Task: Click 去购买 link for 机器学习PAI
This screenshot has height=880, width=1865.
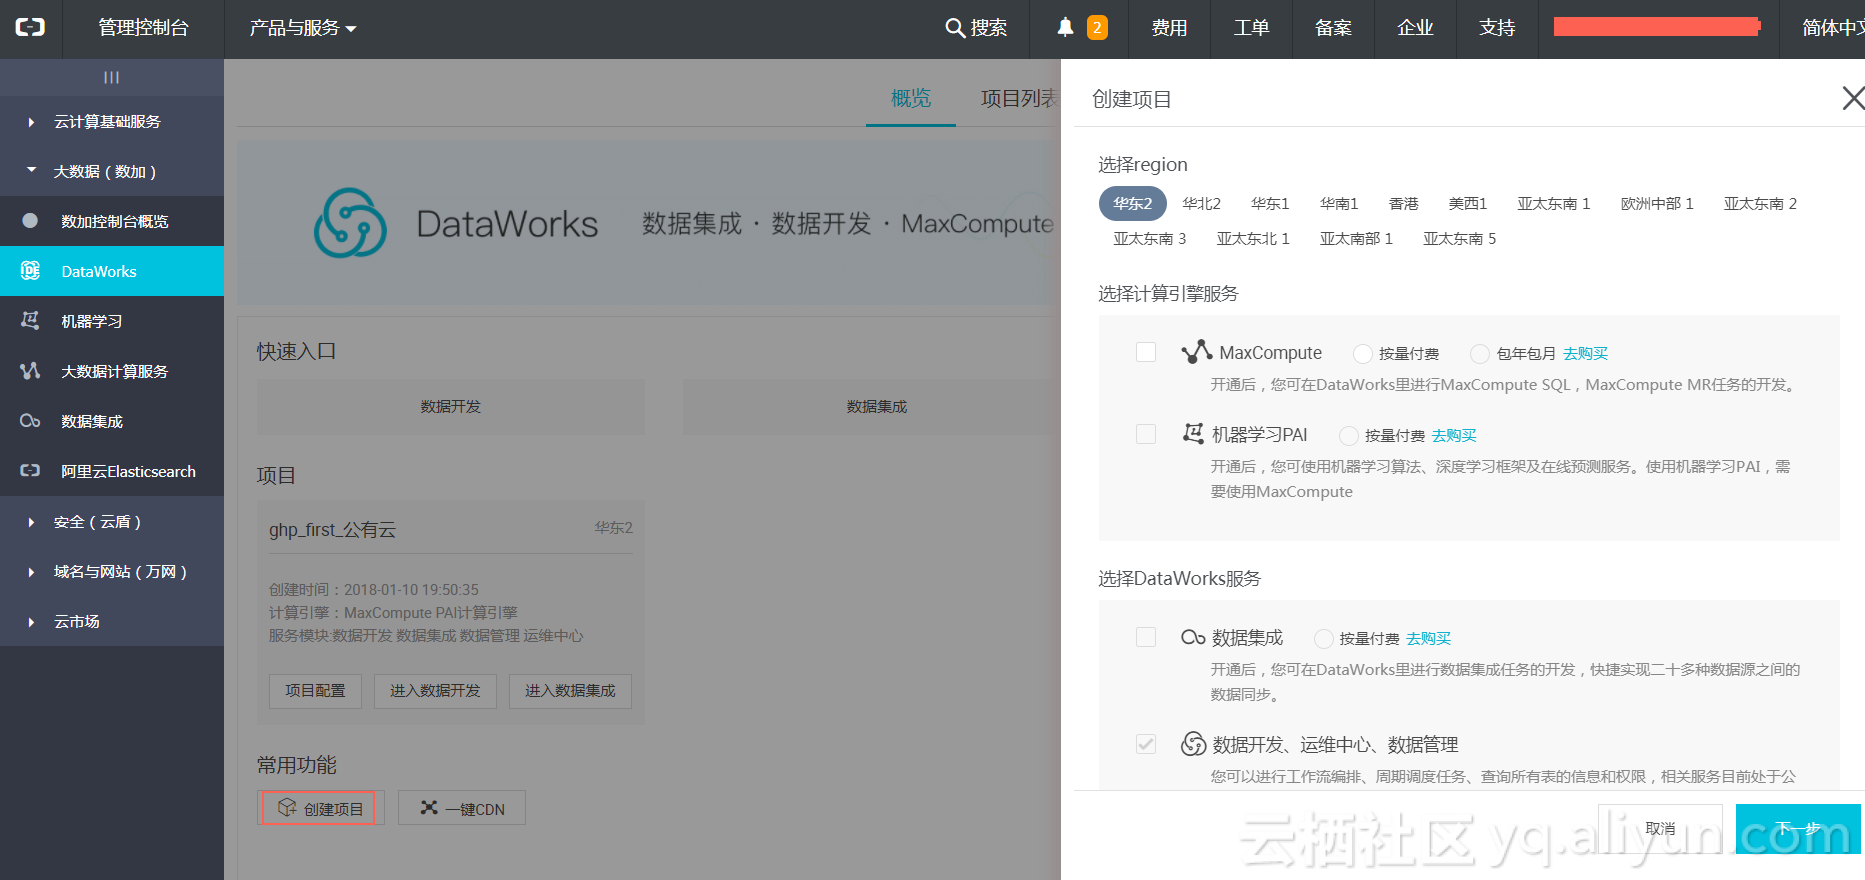Action: 1454,435
